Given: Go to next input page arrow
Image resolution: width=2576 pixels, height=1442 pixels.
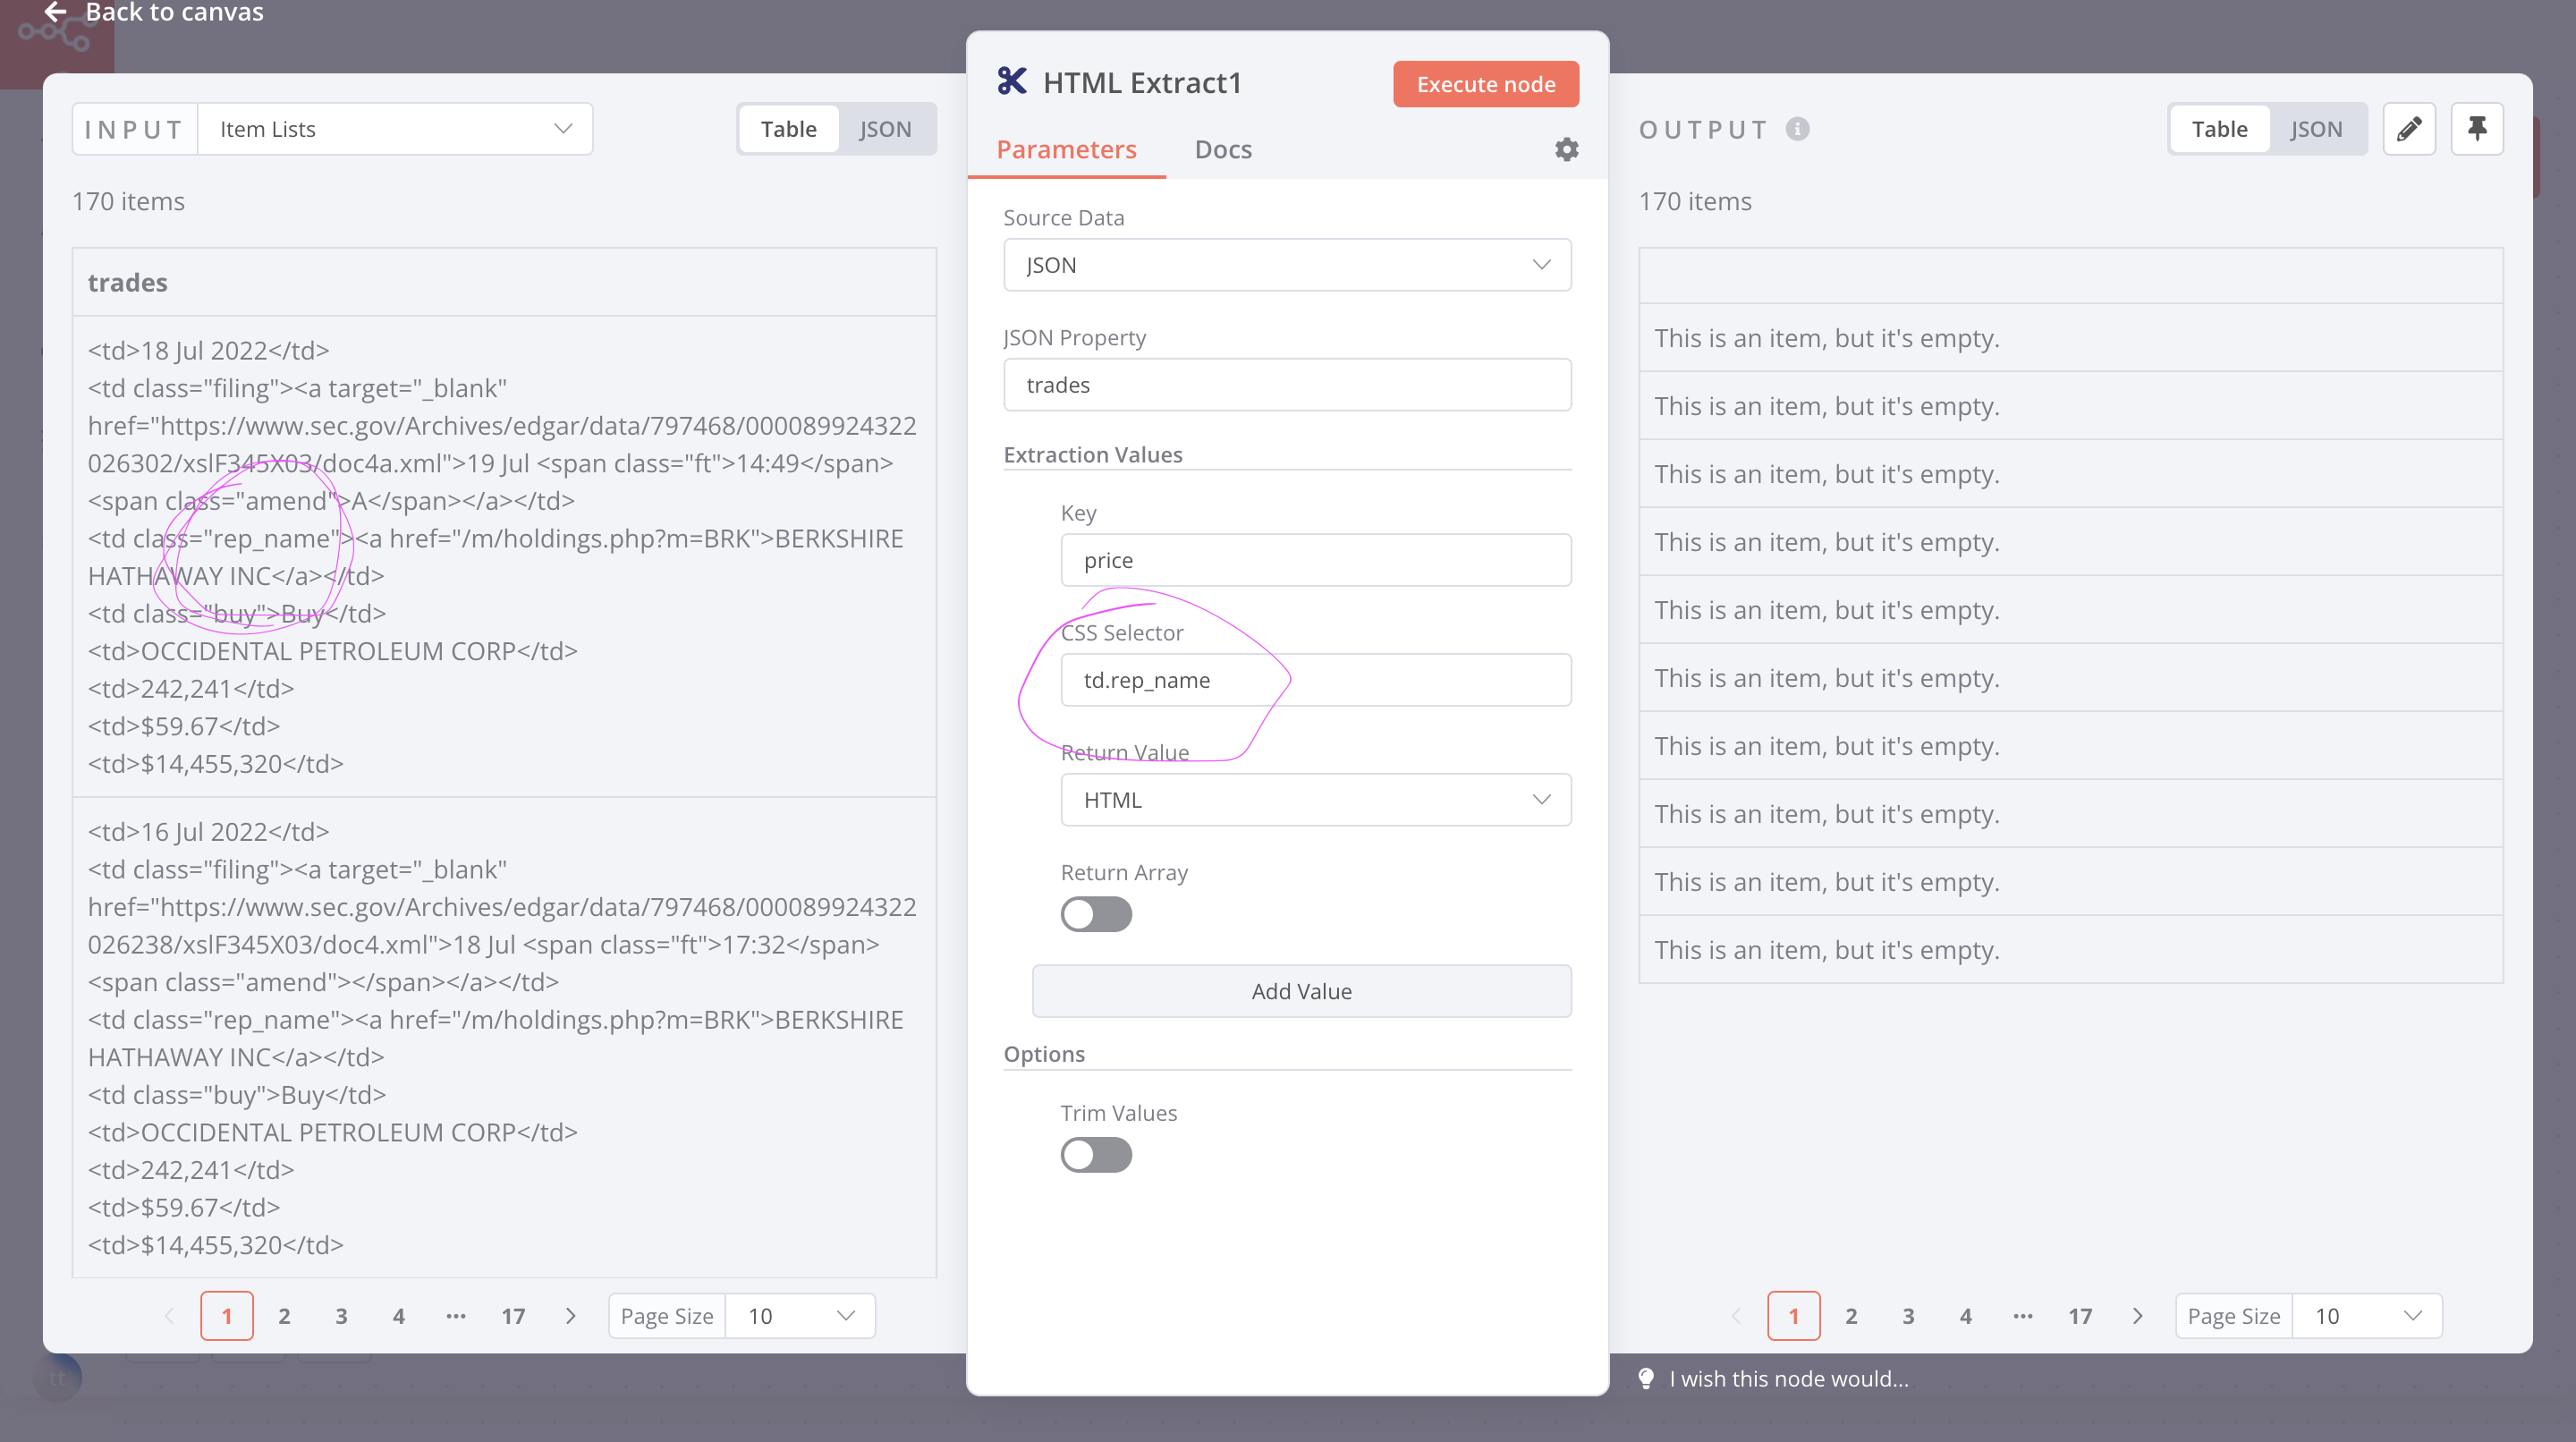Looking at the screenshot, I should [x=570, y=1316].
